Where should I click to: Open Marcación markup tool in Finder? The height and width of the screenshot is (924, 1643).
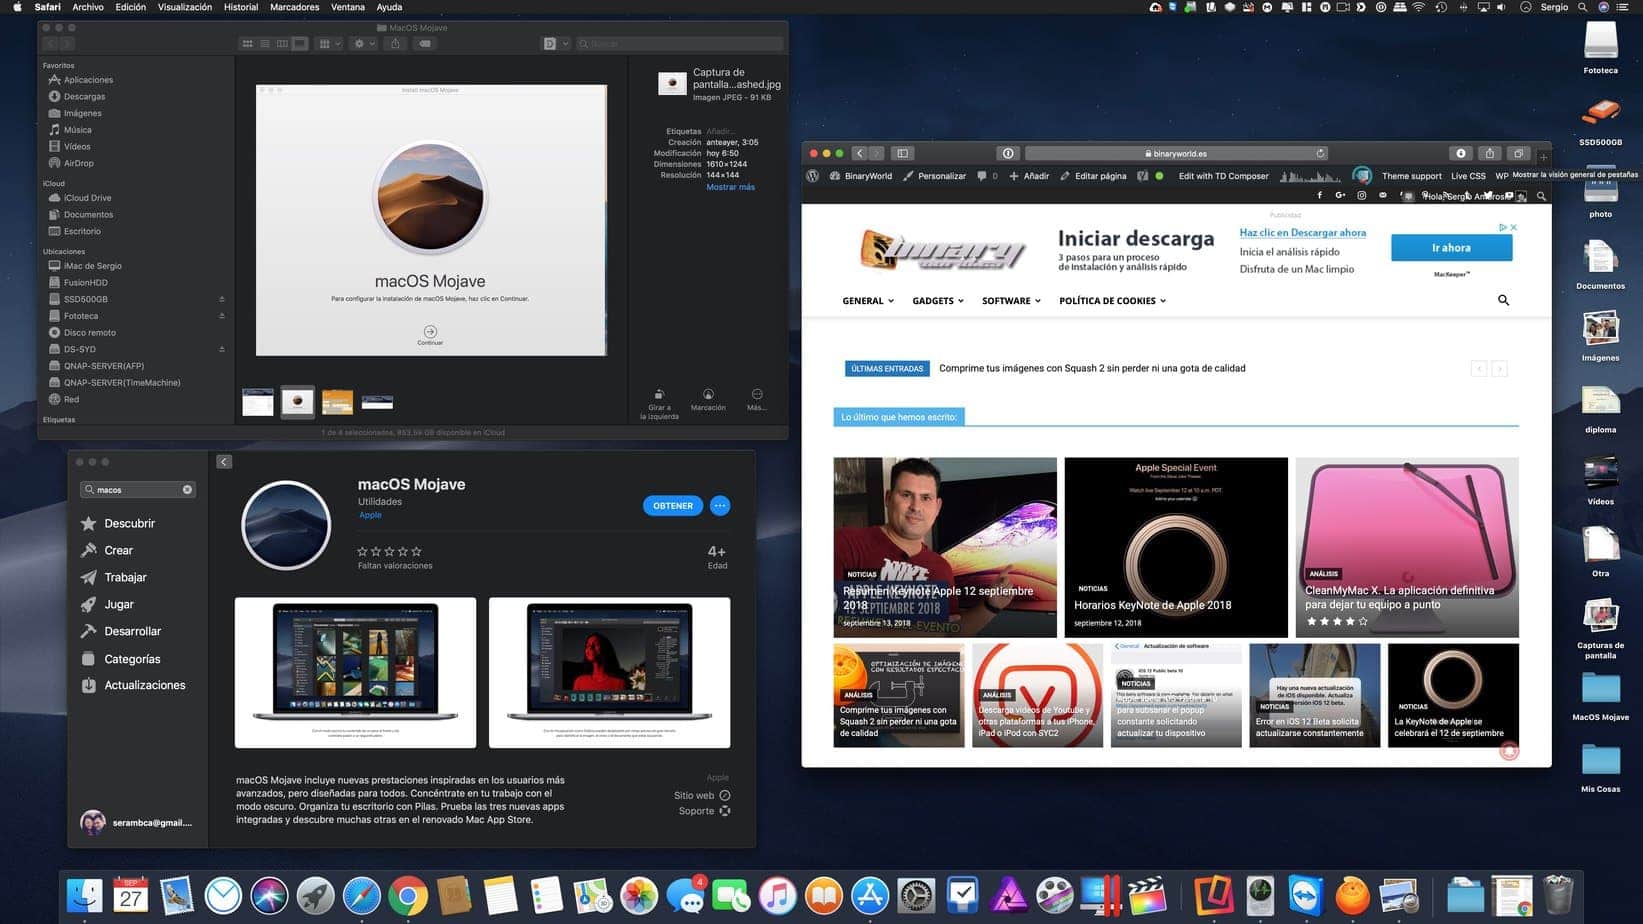click(x=708, y=399)
